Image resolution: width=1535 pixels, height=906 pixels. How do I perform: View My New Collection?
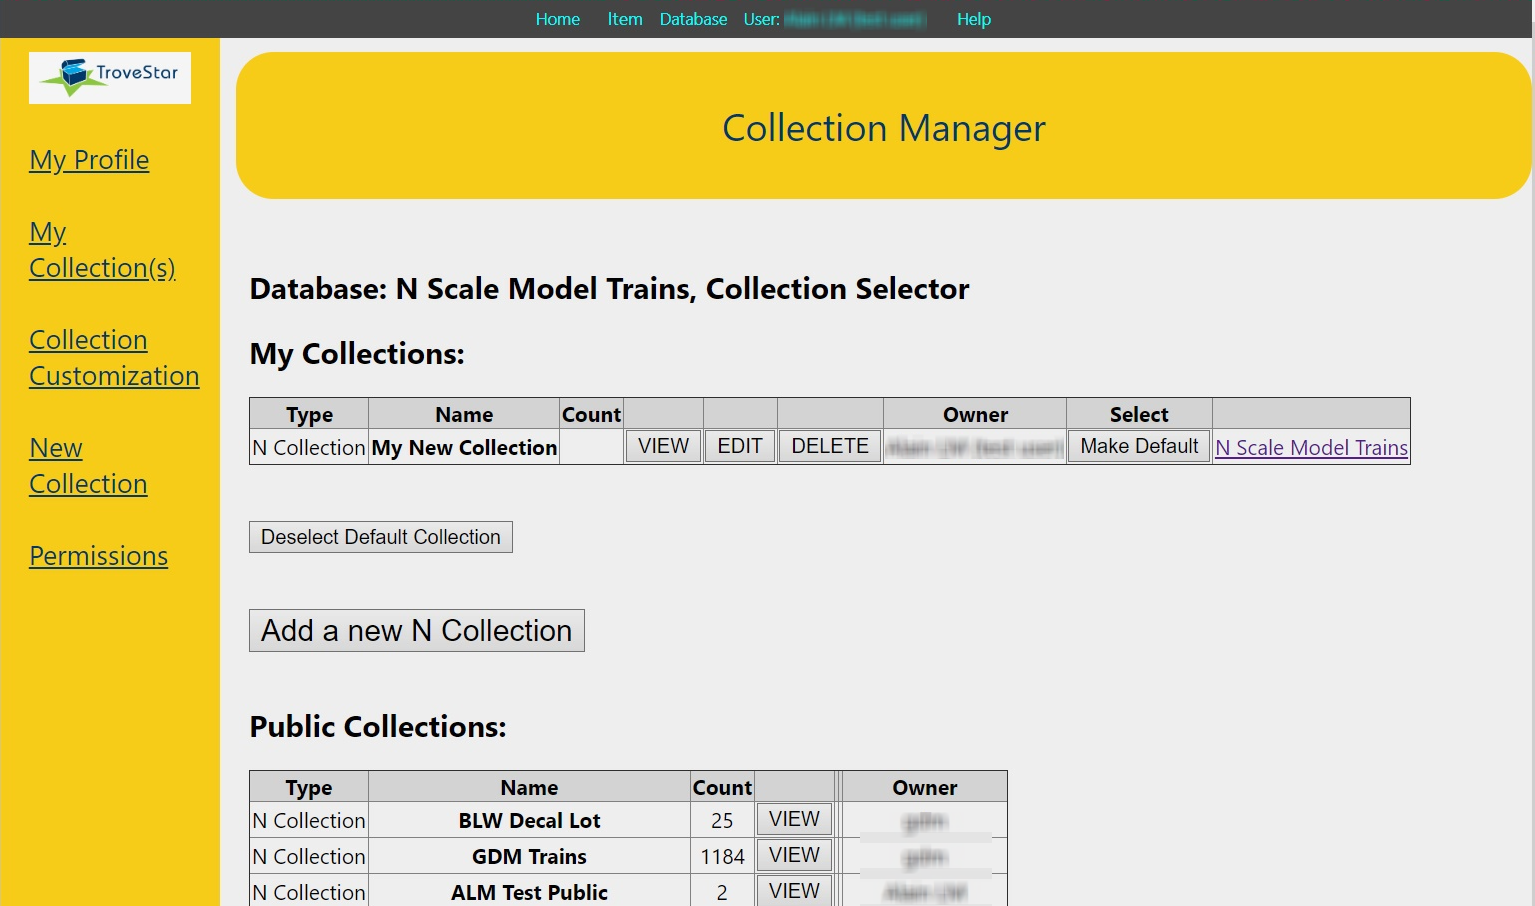664,446
